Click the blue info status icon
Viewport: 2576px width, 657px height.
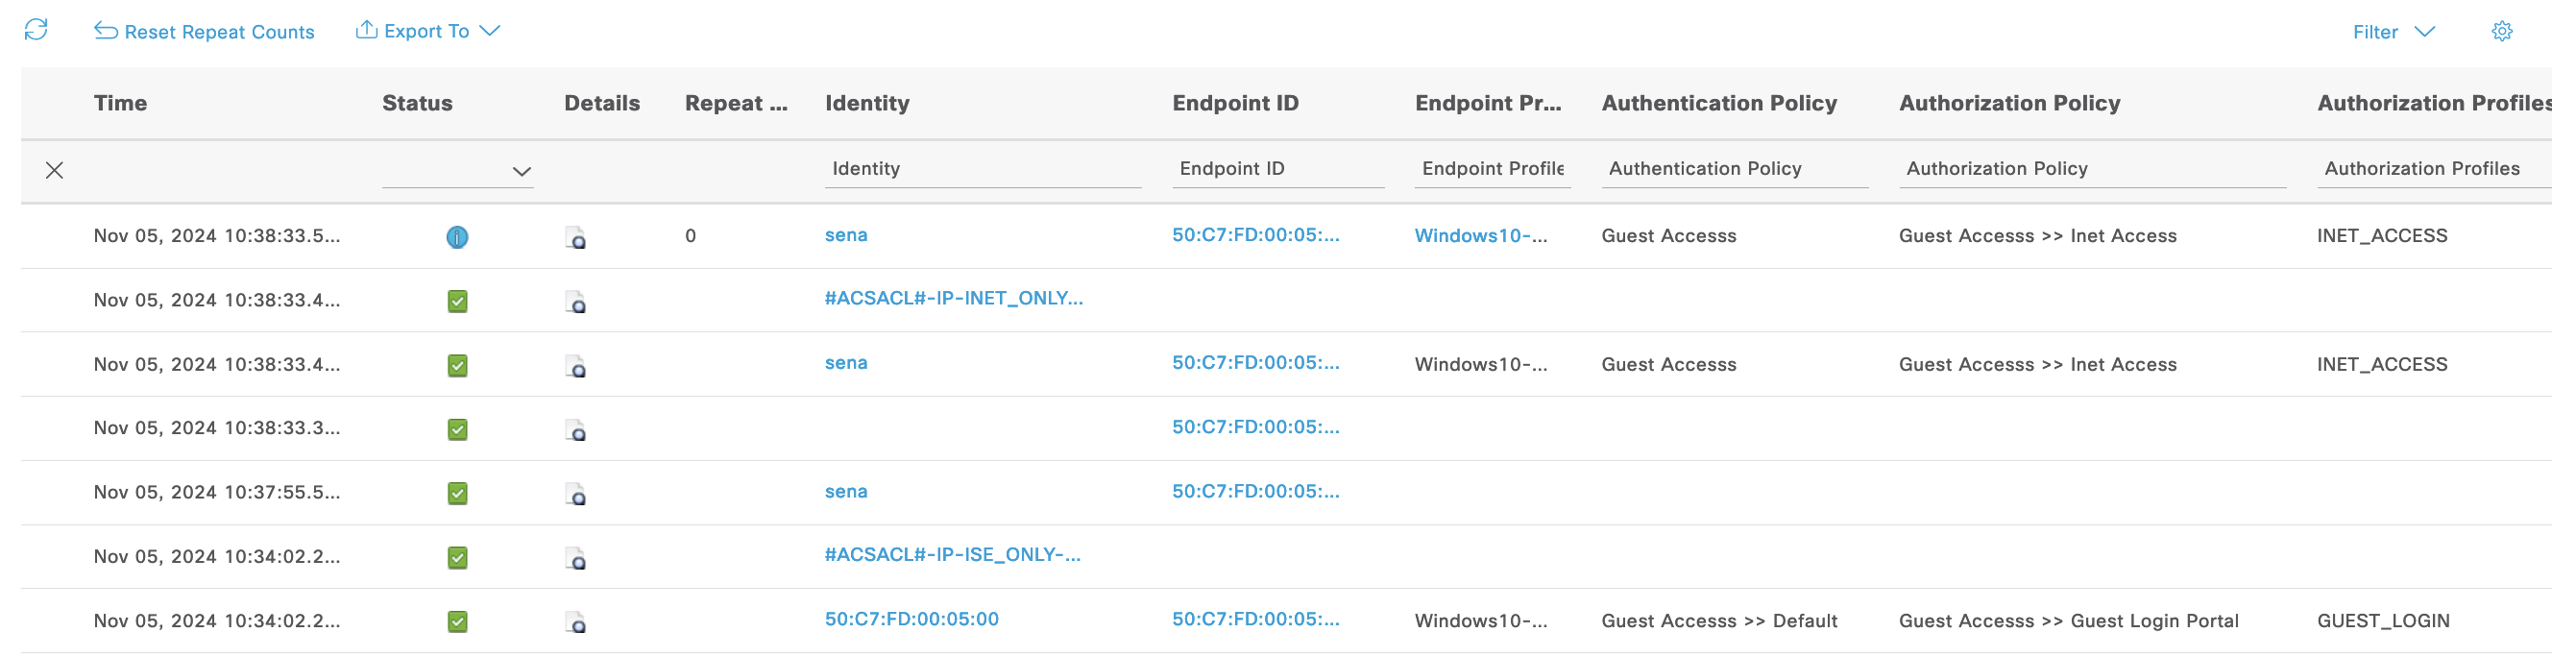[457, 237]
